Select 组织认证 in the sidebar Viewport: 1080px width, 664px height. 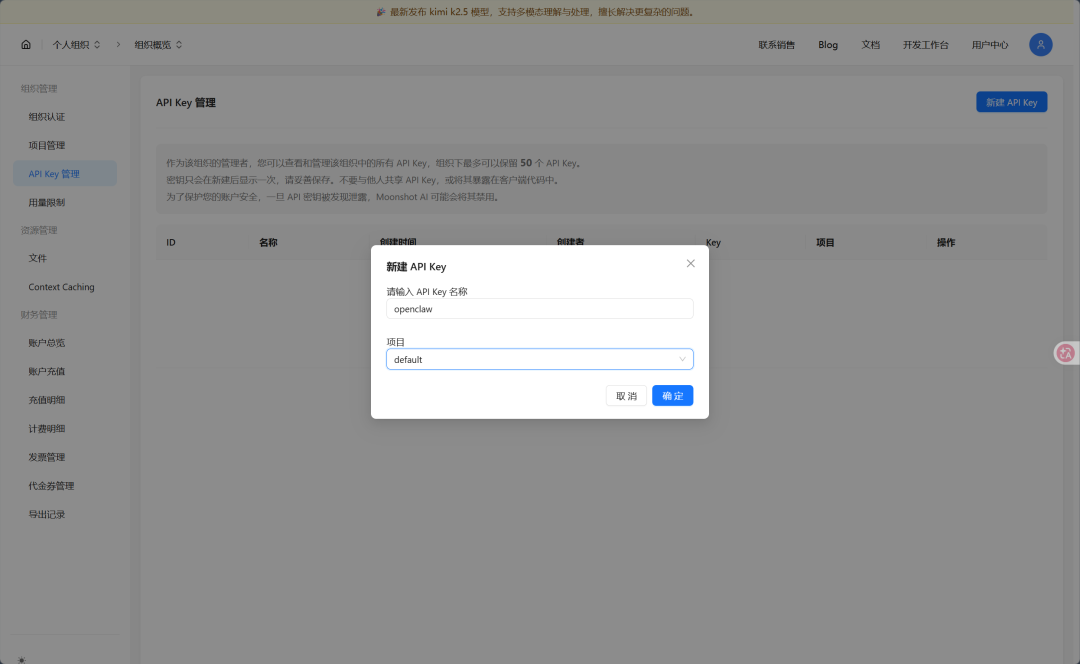[65, 117]
